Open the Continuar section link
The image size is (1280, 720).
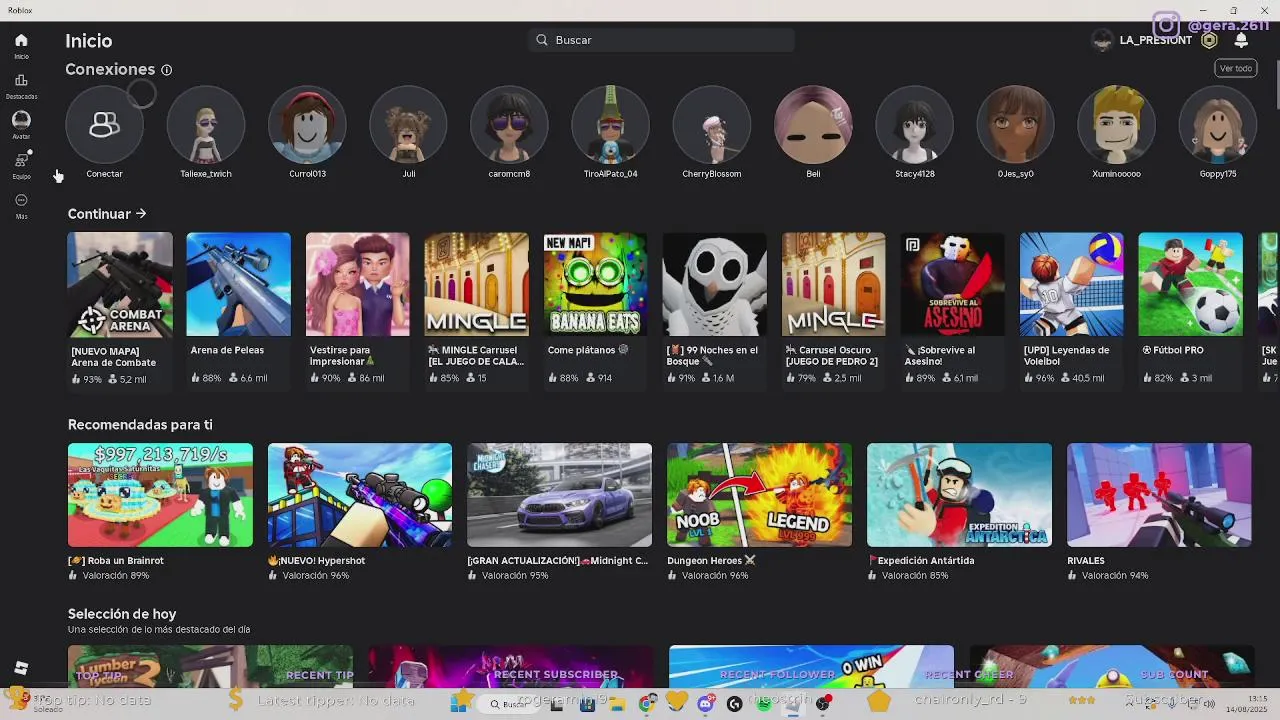[107, 214]
